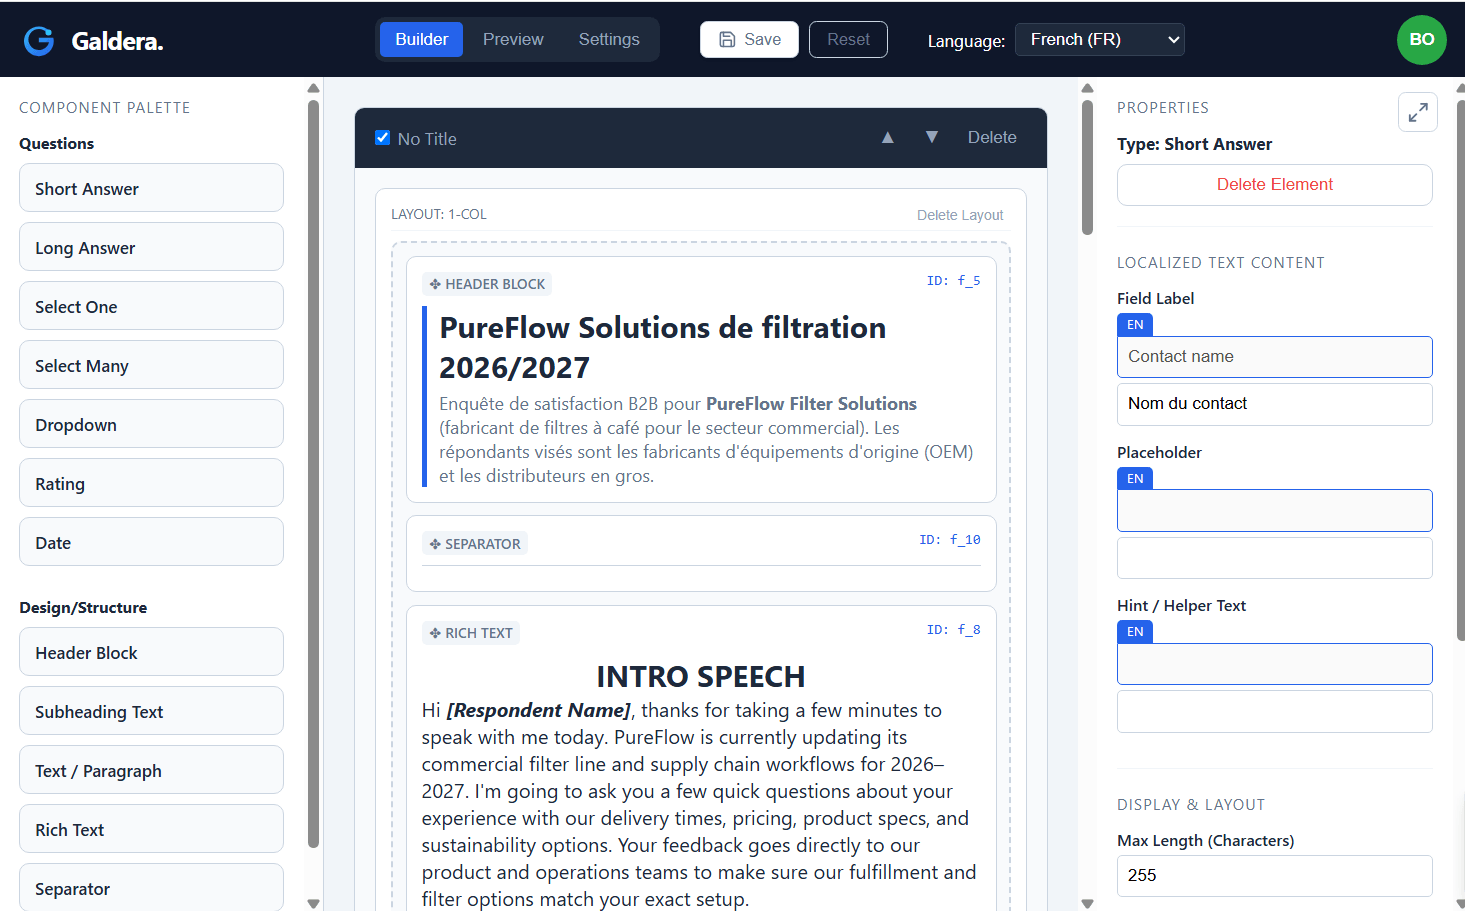Click the ID: f_5 label
This screenshot has width=1465, height=911.
pos(953,281)
